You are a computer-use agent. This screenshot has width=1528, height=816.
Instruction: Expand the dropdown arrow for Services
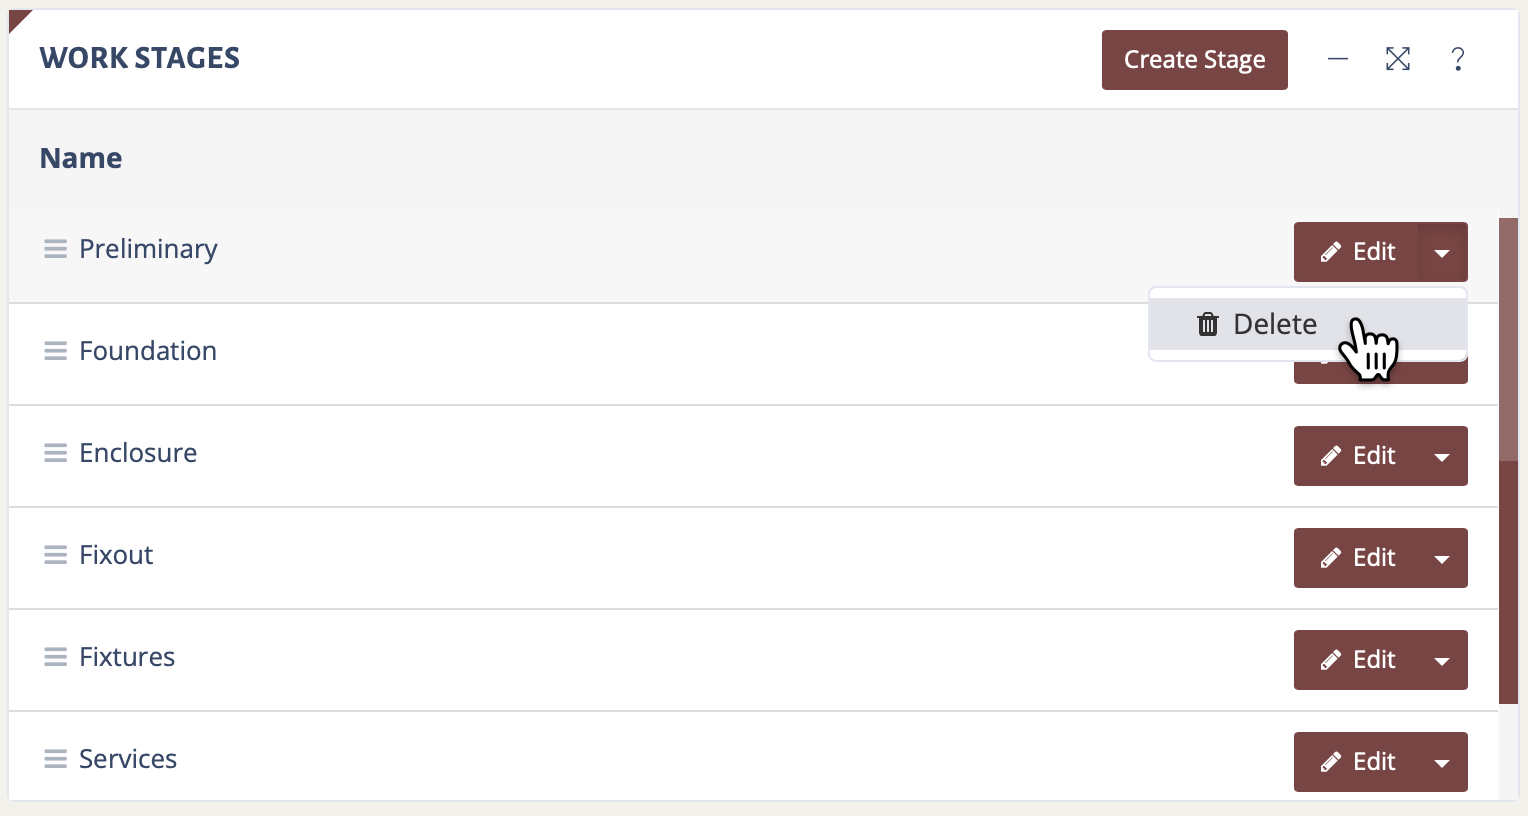[x=1442, y=763]
